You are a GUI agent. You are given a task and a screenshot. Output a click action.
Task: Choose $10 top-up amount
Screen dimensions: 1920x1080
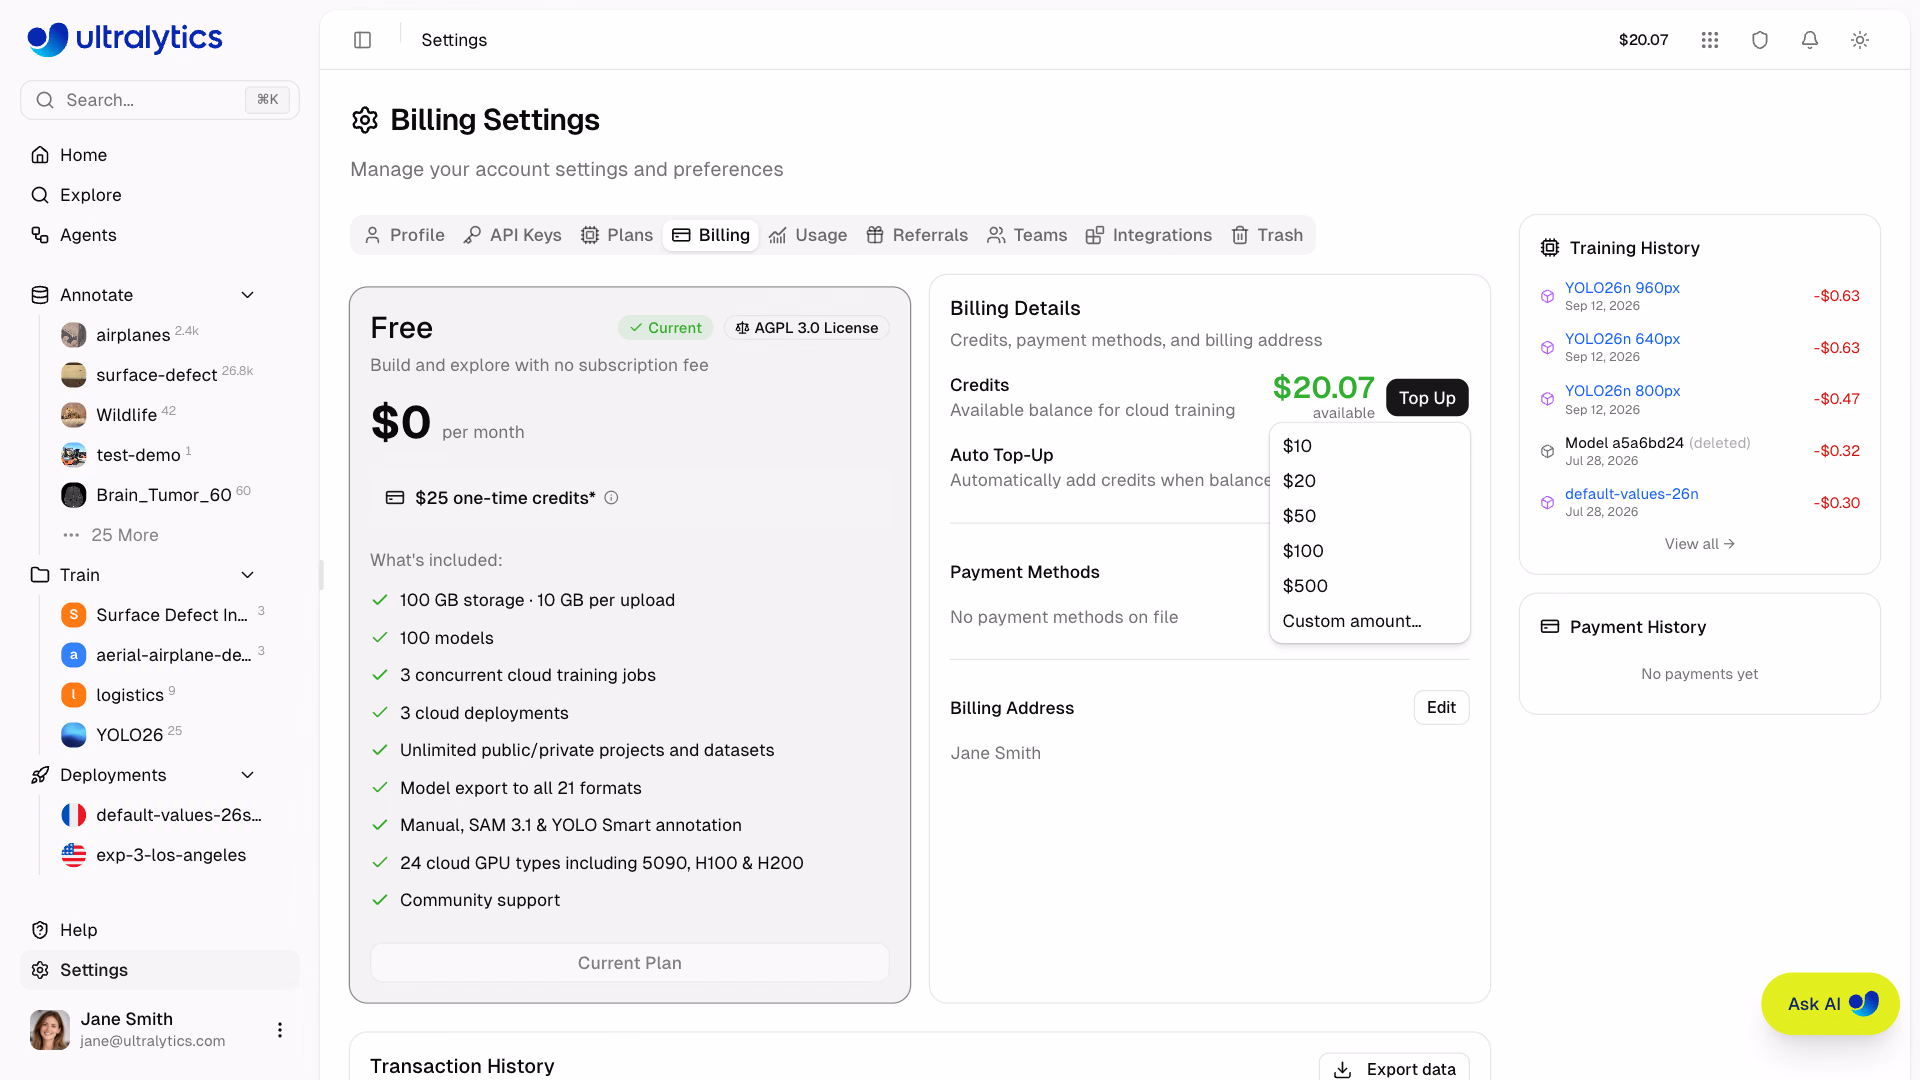[1369, 446]
